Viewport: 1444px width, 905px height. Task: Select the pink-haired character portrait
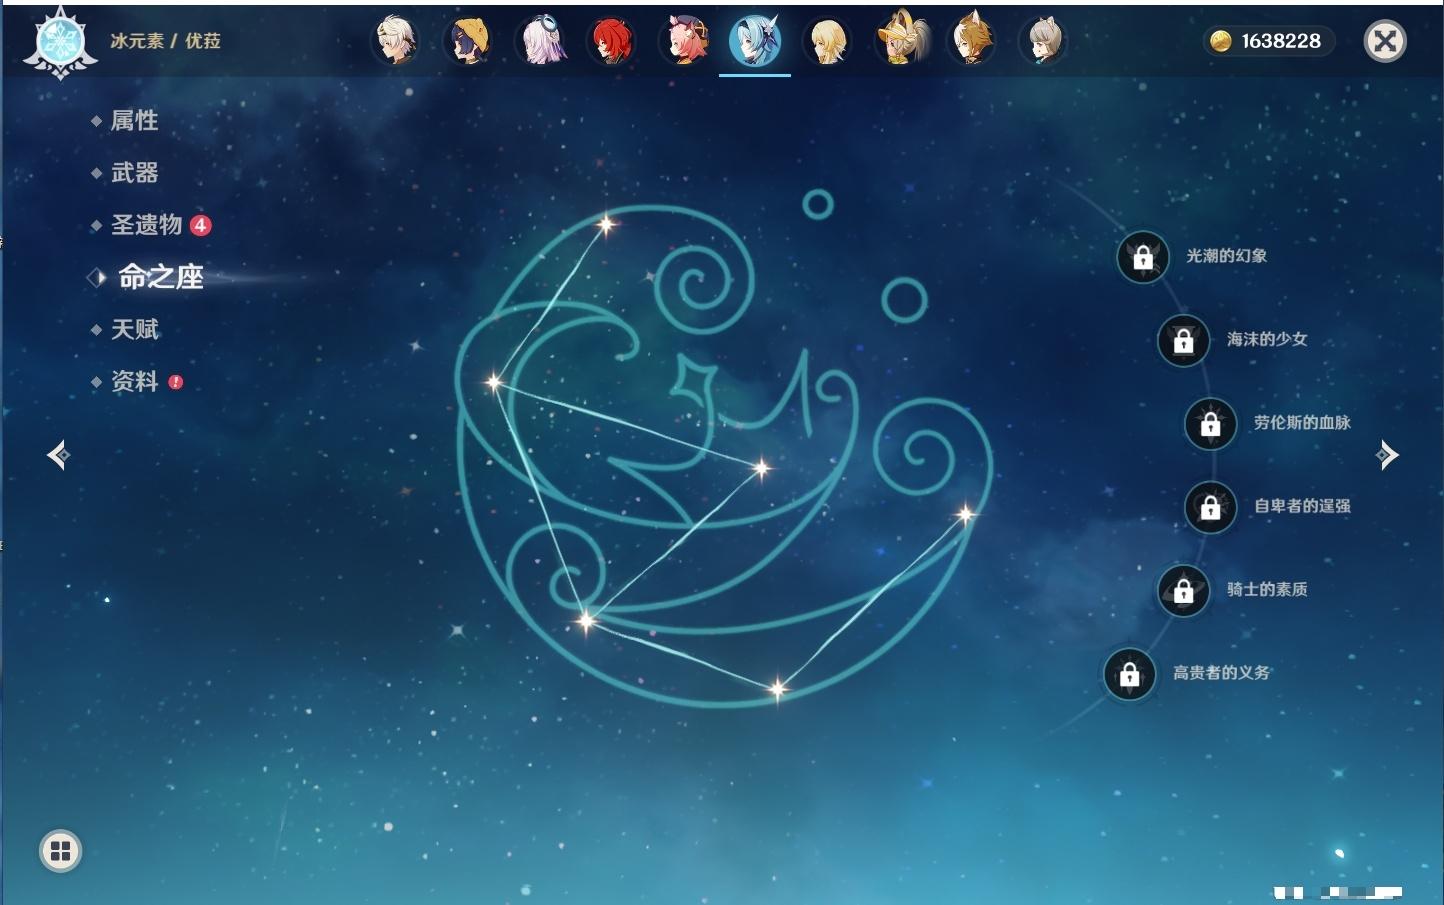coord(684,41)
